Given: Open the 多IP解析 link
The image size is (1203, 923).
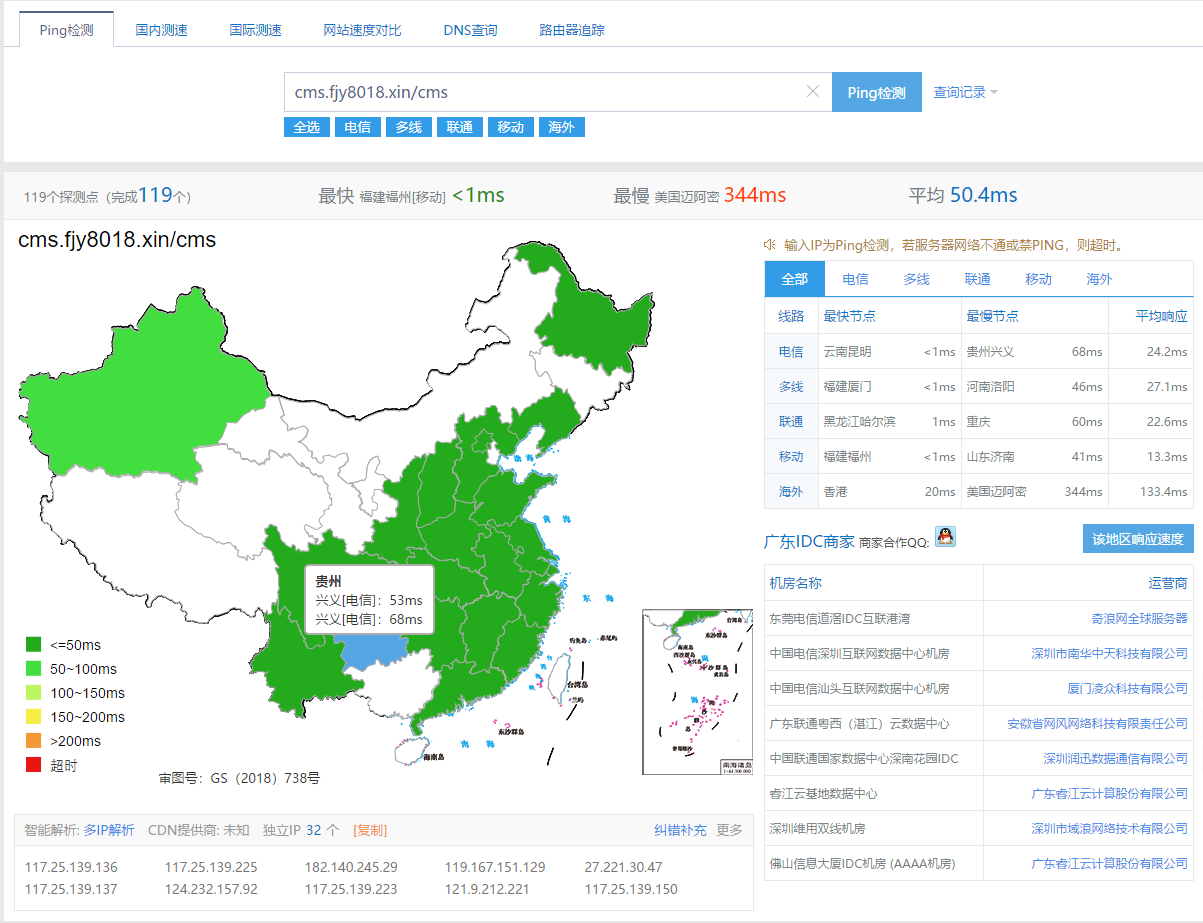Looking at the screenshot, I should click(x=109, y=830).
